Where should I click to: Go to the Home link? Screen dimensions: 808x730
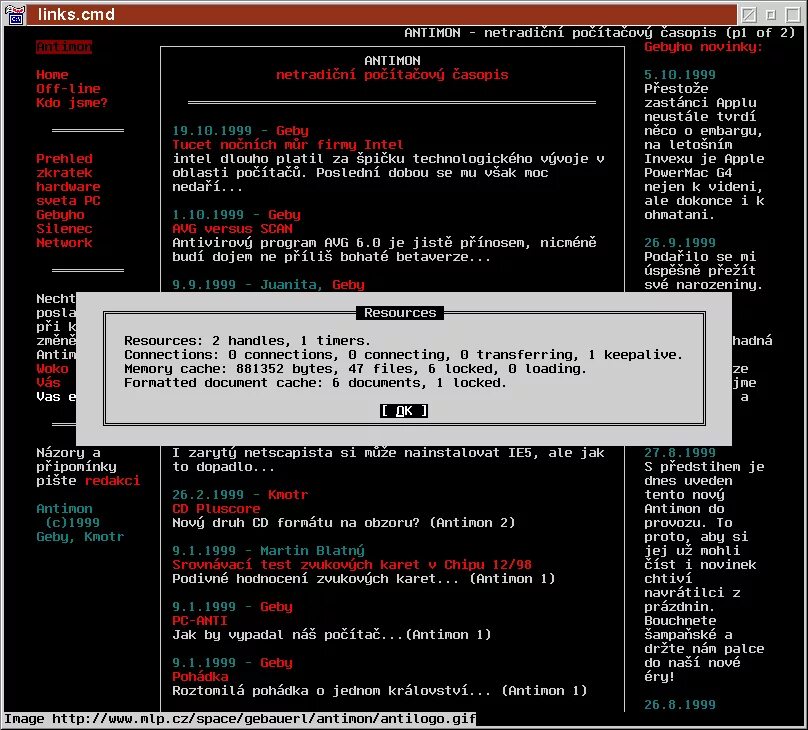[52, 75]
